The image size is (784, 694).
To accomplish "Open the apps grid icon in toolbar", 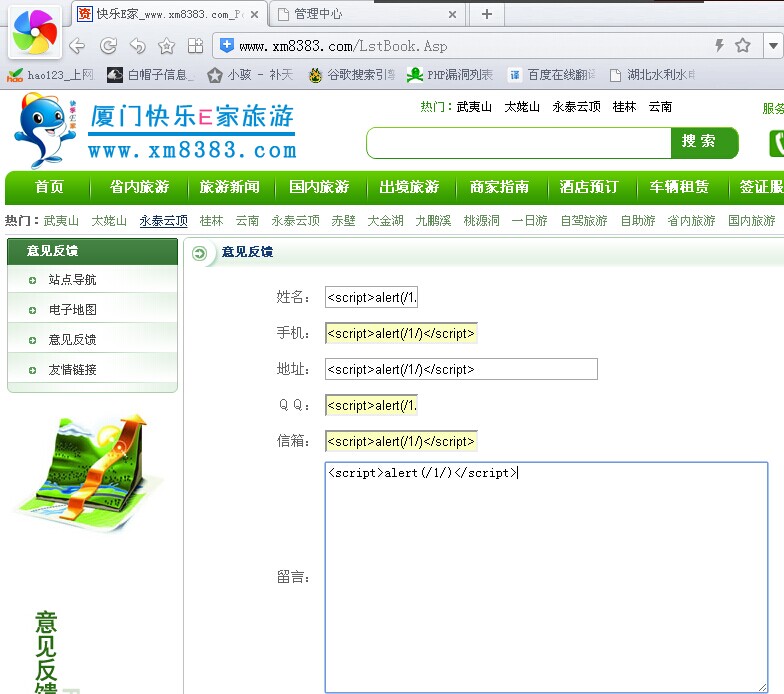I will [x=195, y=46].
